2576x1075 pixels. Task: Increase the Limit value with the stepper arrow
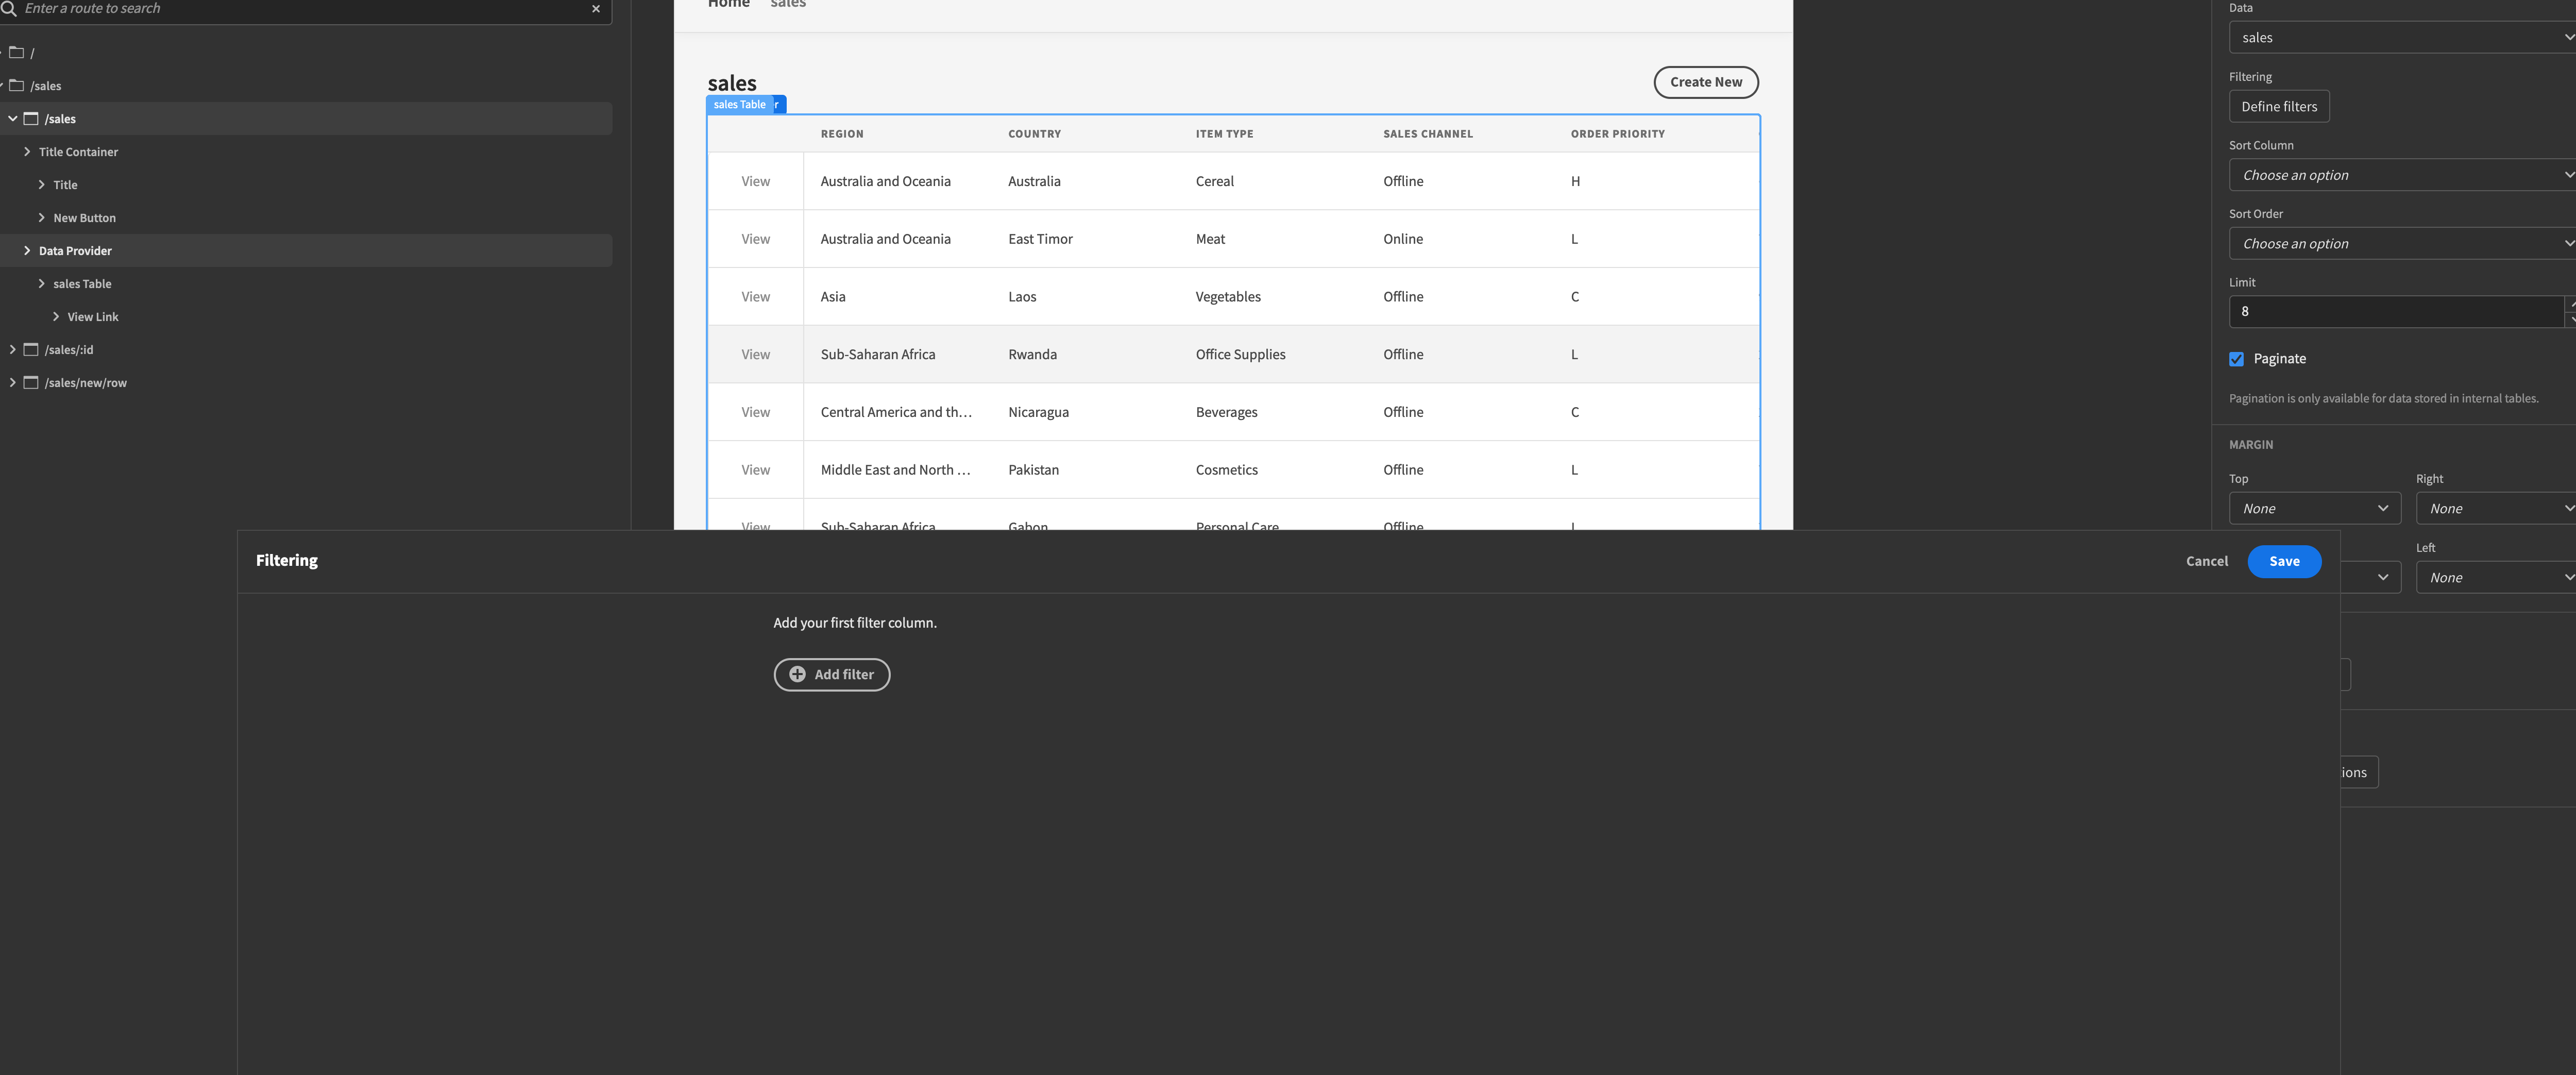coord(2571,303)
